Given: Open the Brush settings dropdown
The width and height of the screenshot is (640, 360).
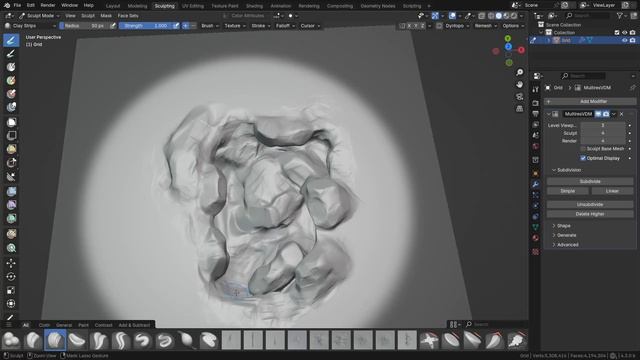Looking at the screenshot, I should (x=210, y=26).
